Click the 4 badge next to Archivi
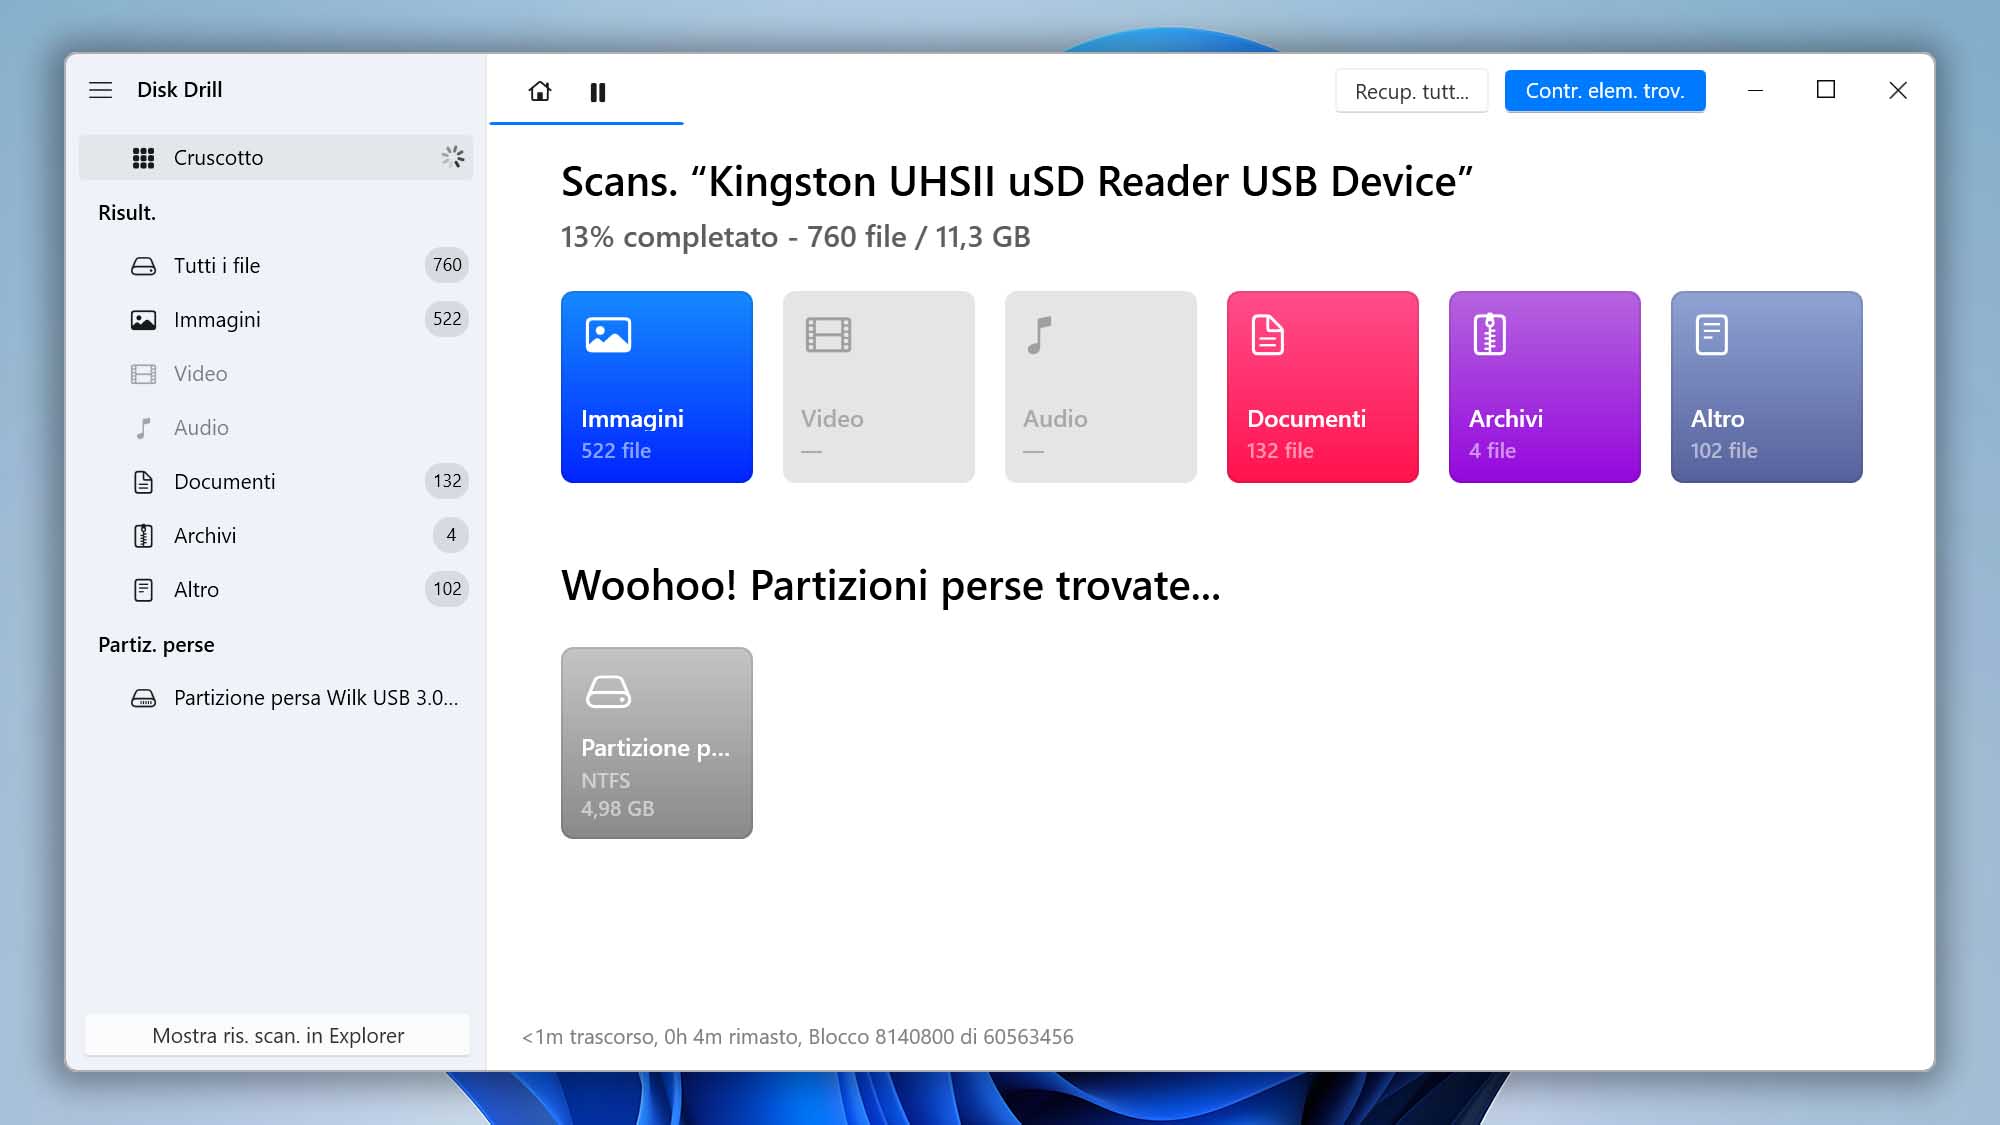 point(451,535)
